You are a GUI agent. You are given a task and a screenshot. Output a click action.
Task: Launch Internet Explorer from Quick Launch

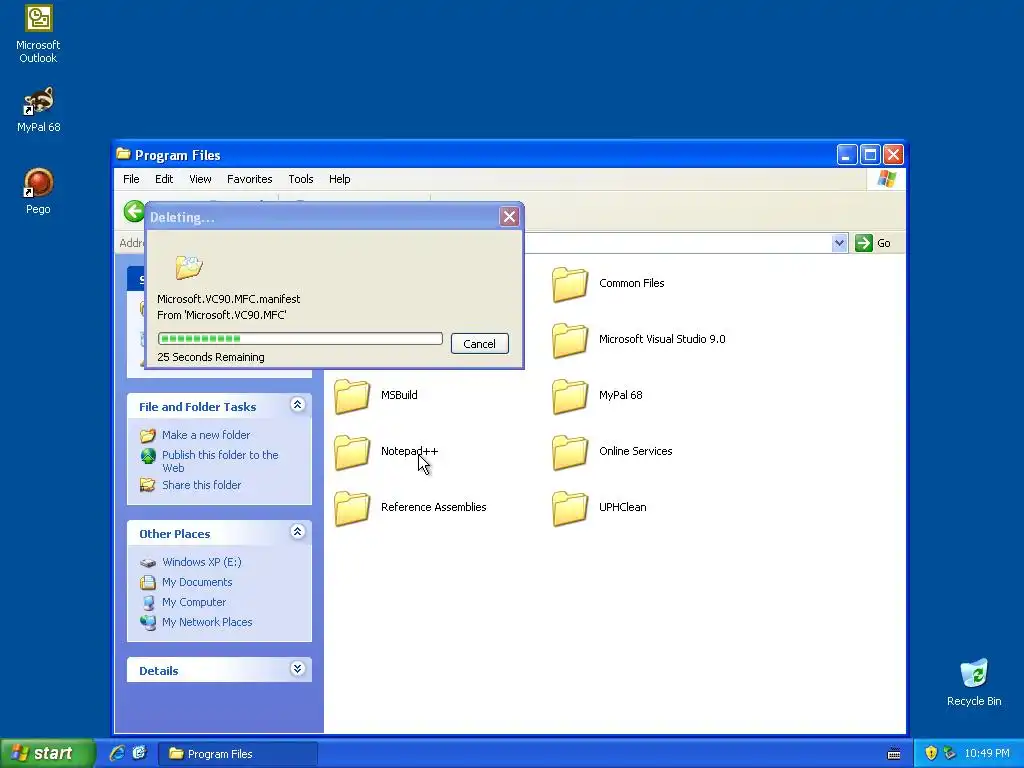(117, 753)
